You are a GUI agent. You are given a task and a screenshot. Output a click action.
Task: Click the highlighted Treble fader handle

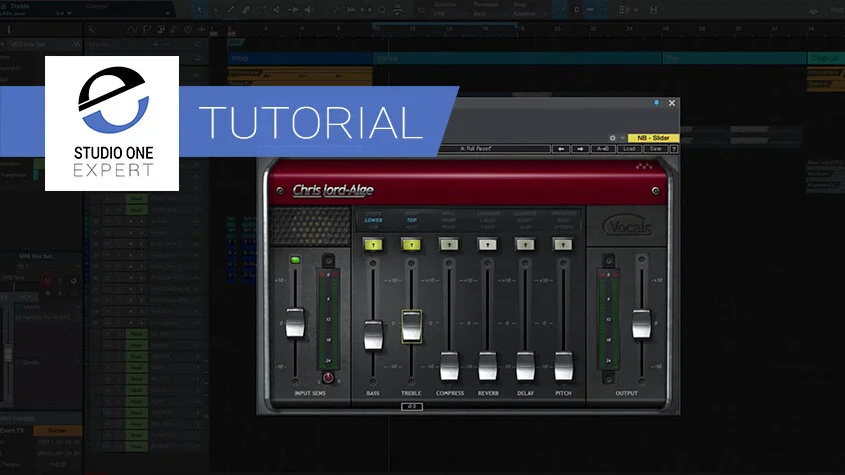pyautogui.click(x=411, y=326)
